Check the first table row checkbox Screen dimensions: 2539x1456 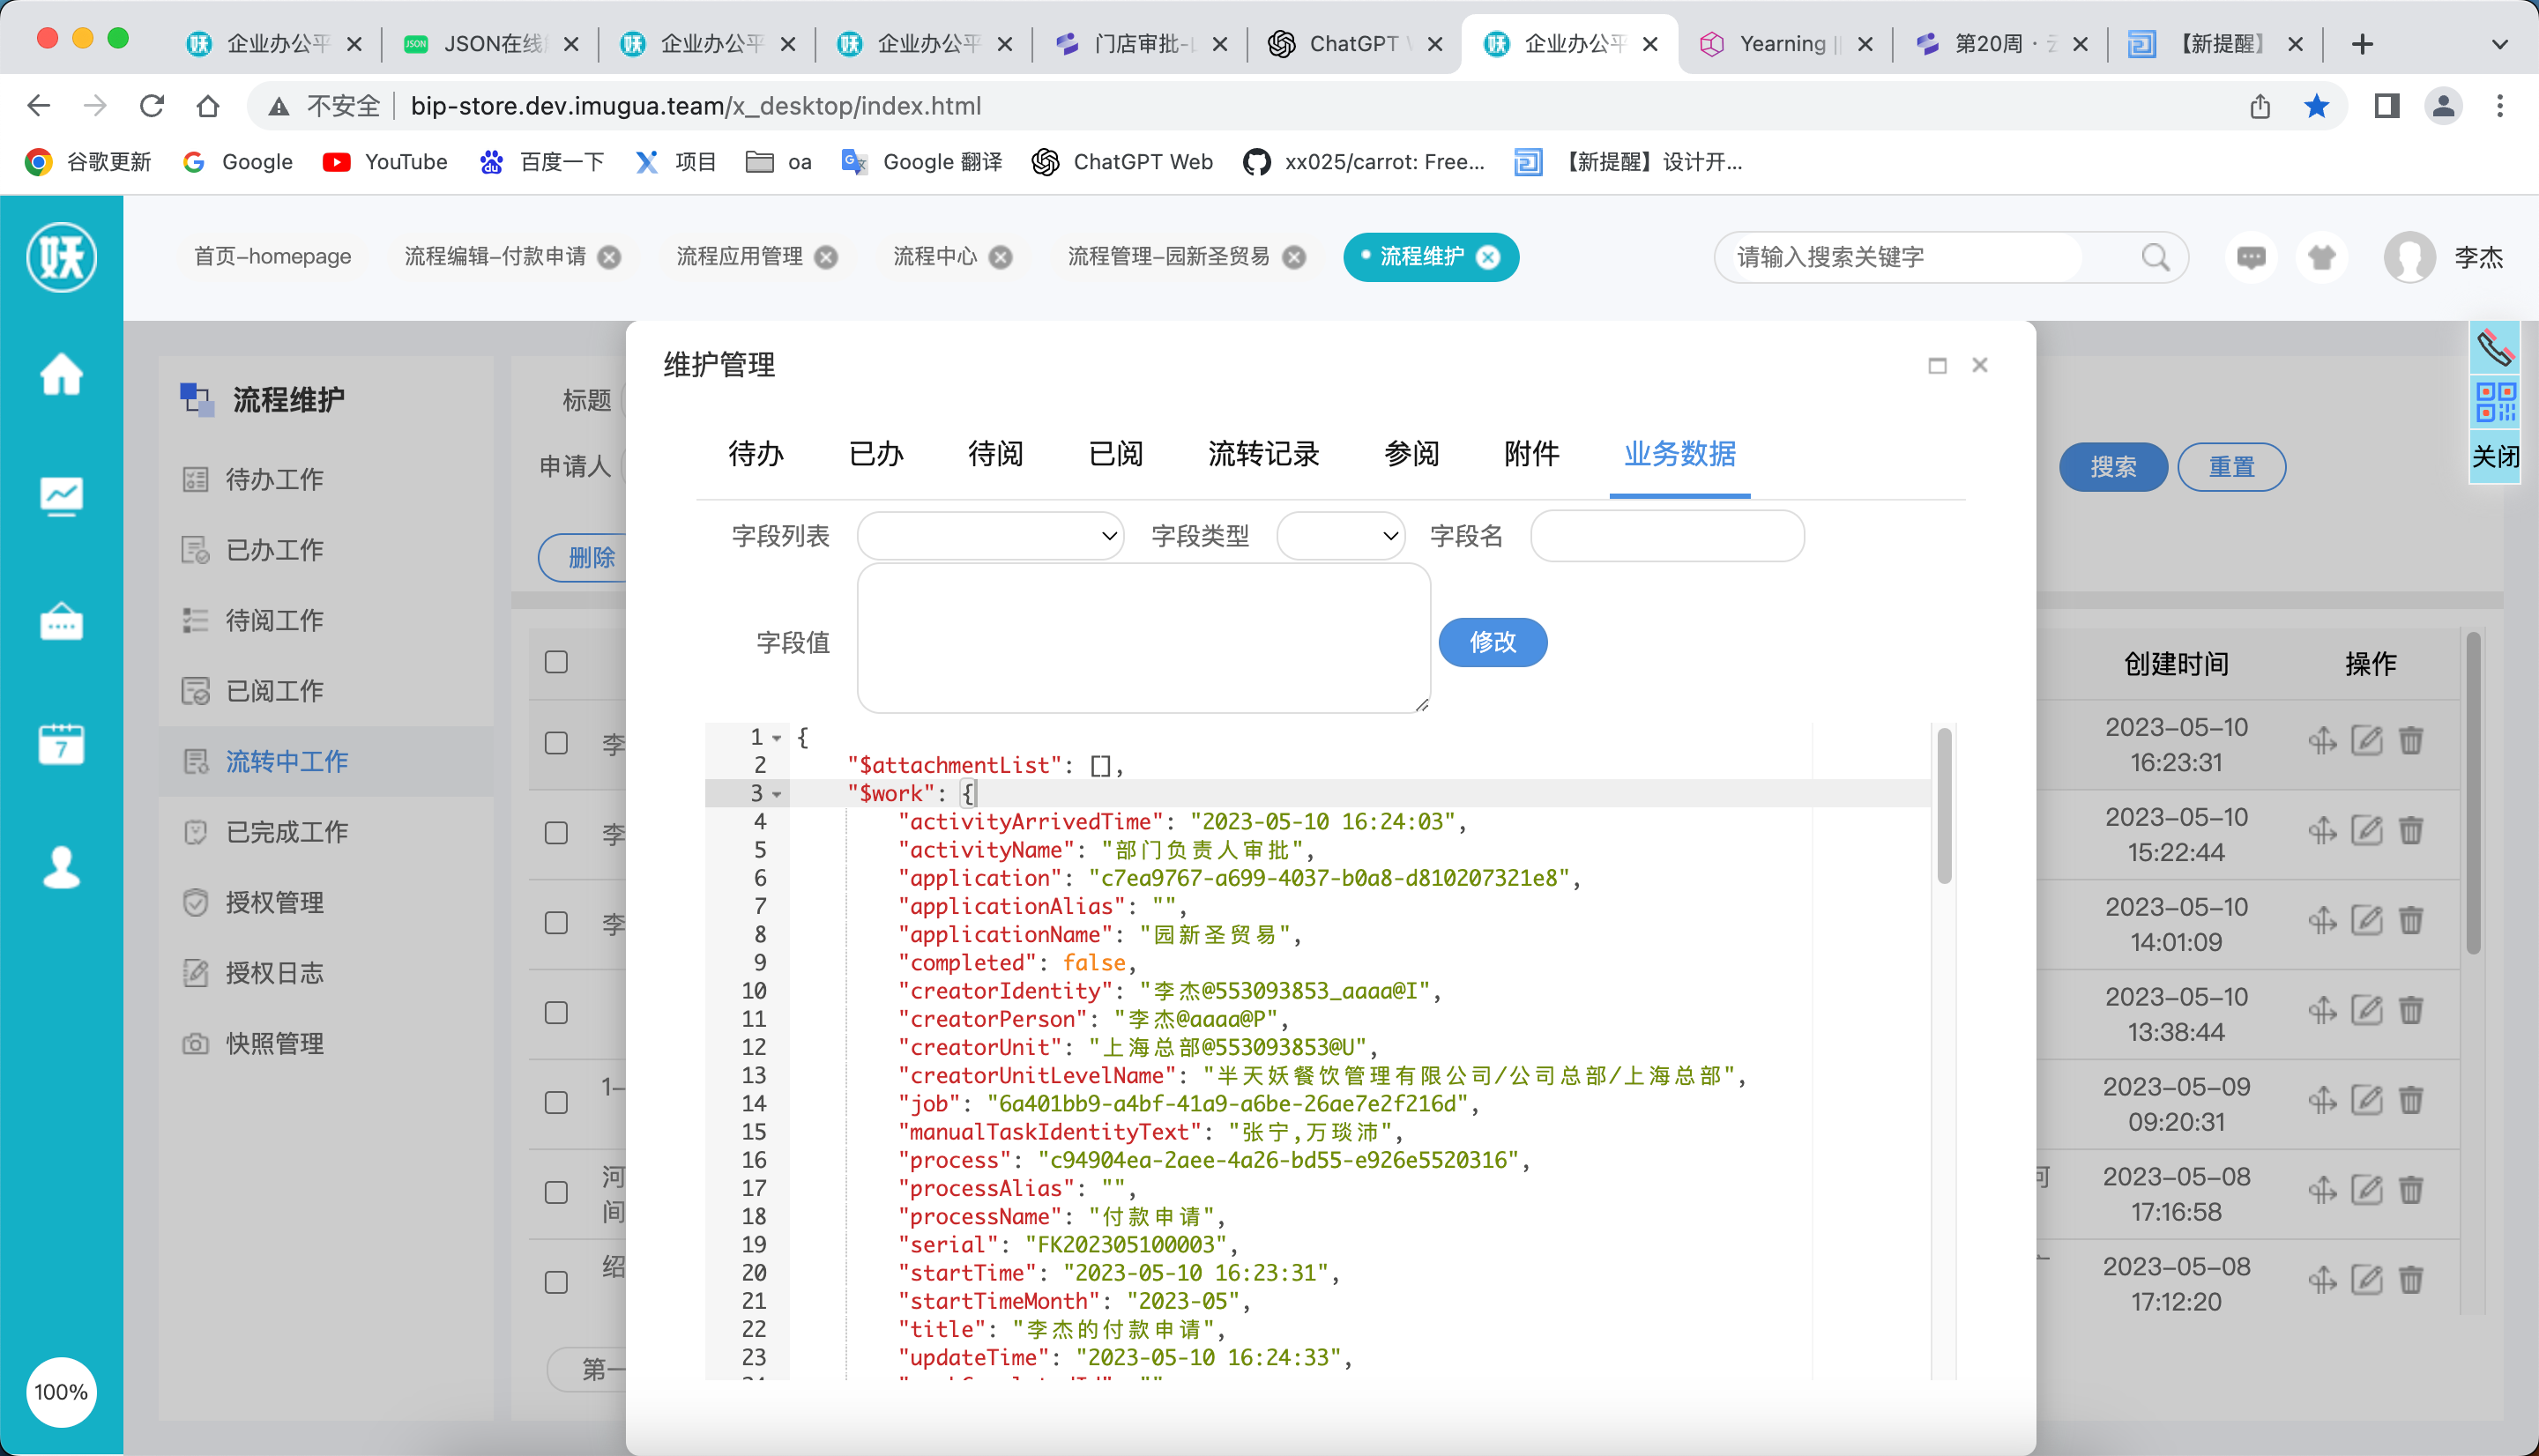(556, 743)
